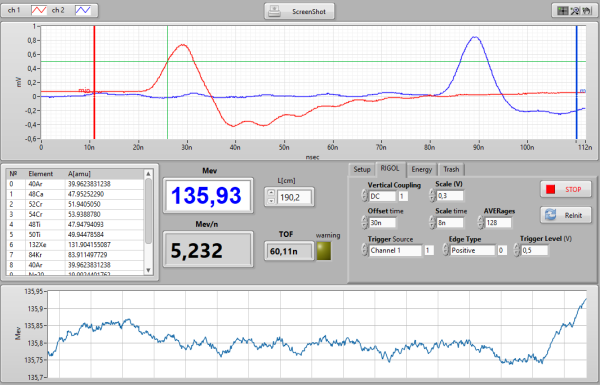Click the TOF indicator showing 60,11n

[289, 251]
